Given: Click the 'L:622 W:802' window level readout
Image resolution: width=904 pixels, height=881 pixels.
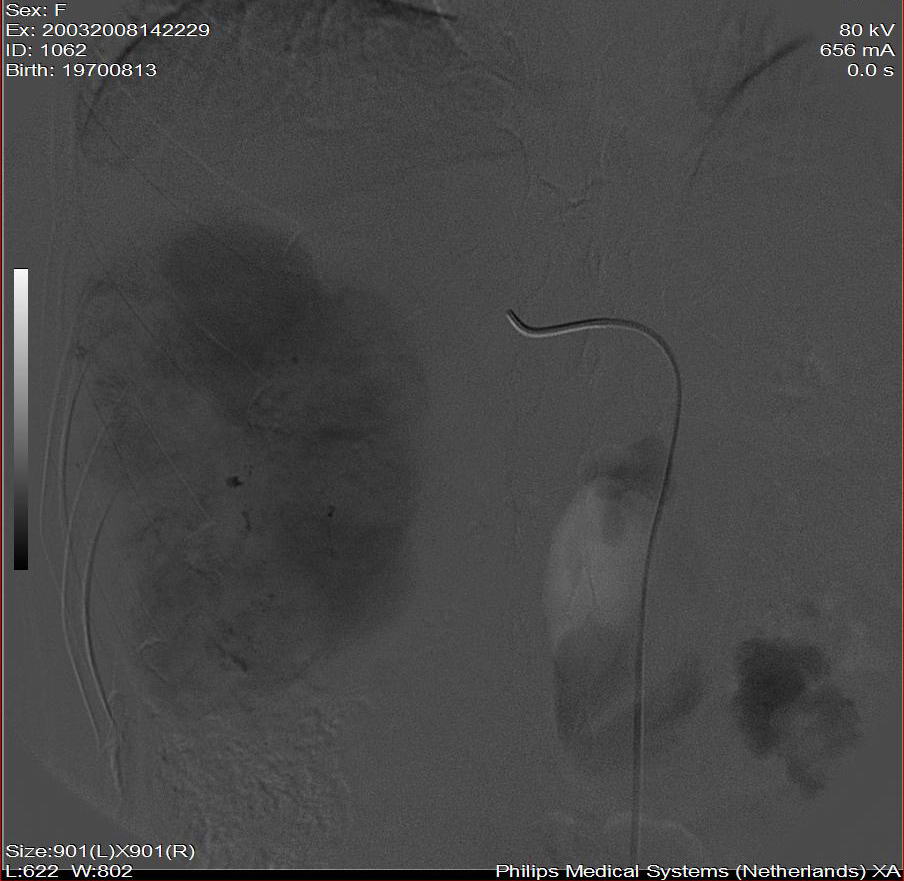Looking at the screenshot, I should pyautogui.click(x=69, y=871).
